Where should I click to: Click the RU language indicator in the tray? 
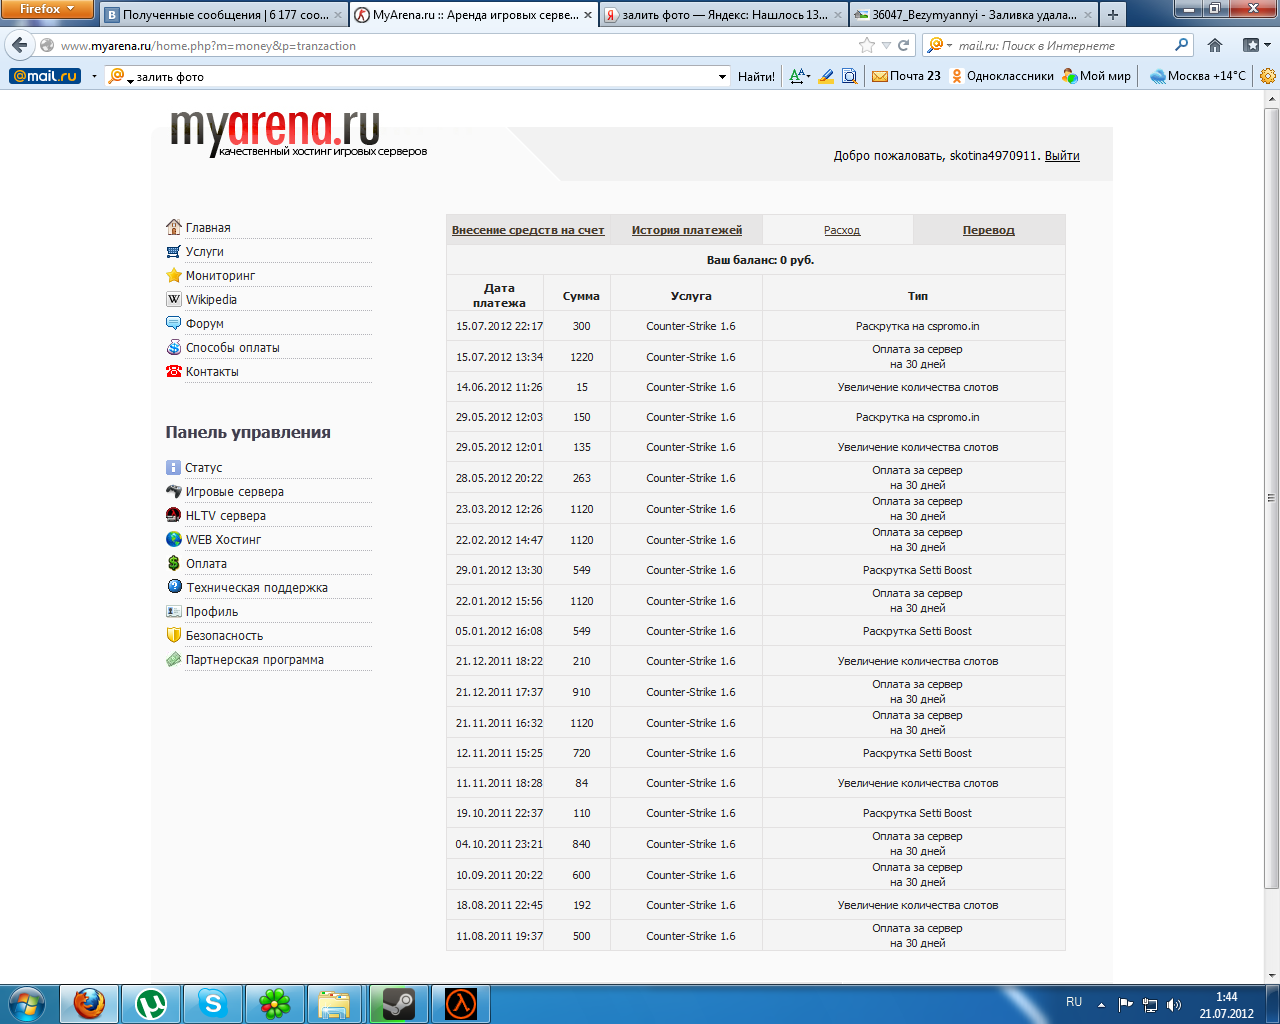[x=1074, y=1002]
